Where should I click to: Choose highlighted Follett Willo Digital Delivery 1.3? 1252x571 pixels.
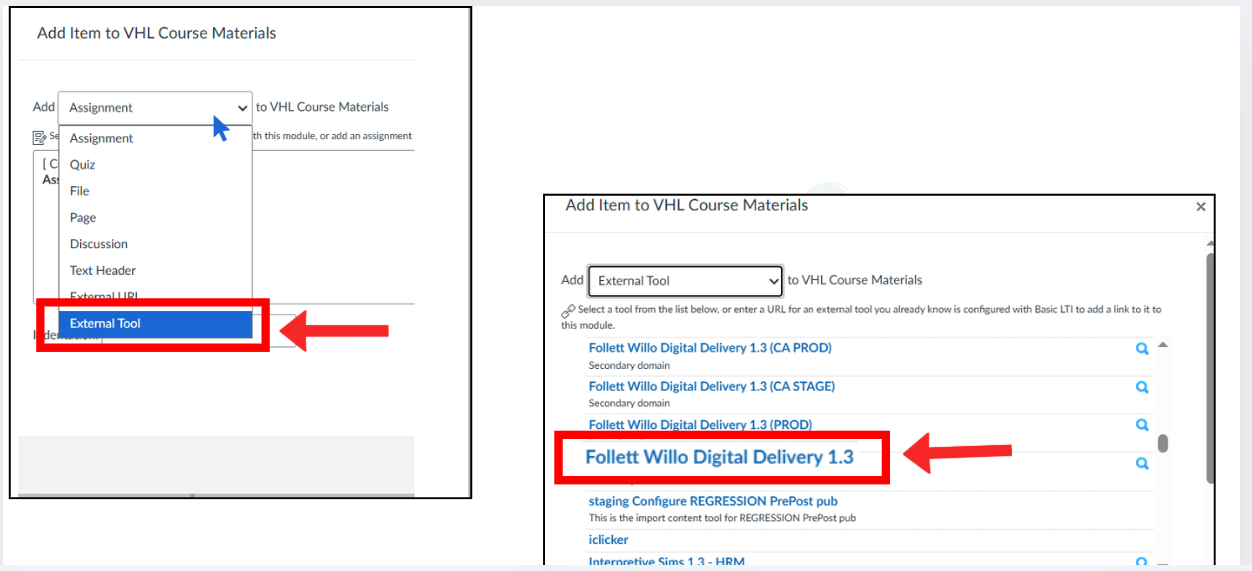[720, 457]
